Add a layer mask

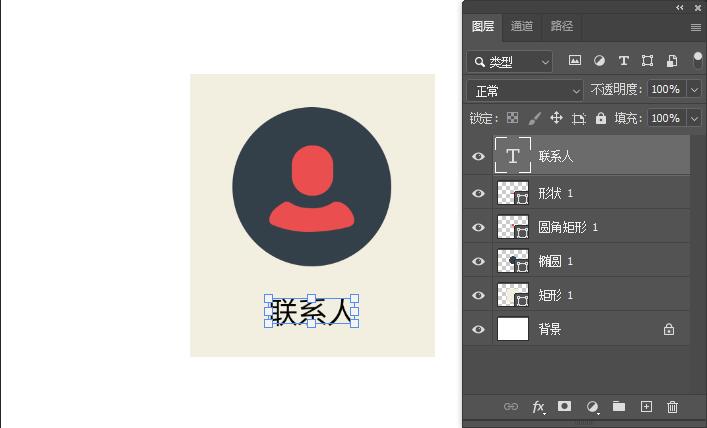coord(564,406)
